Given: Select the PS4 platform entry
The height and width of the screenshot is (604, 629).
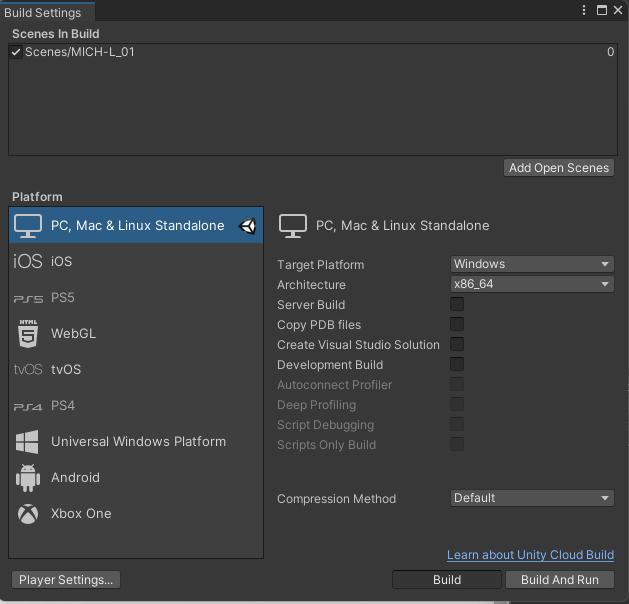Looking at the screenshot, I should click(x=136, y=405).
